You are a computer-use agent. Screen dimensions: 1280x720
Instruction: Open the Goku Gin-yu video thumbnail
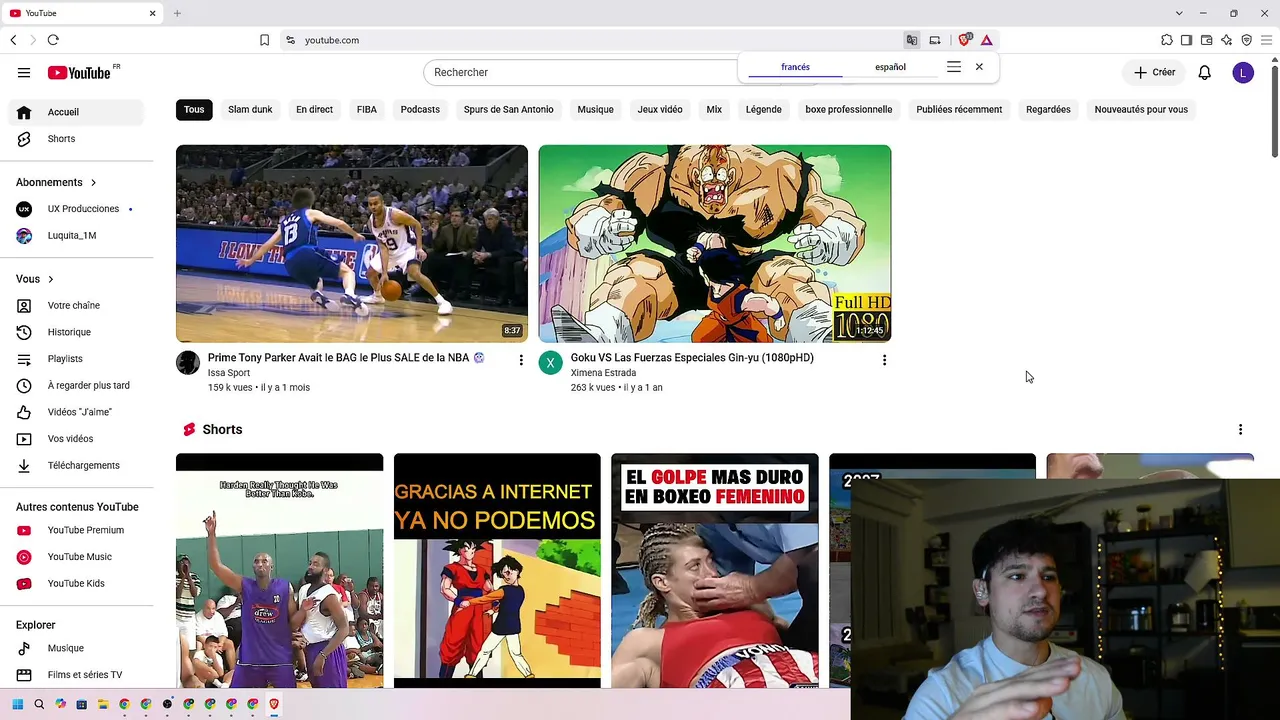(x=715, y=244)
